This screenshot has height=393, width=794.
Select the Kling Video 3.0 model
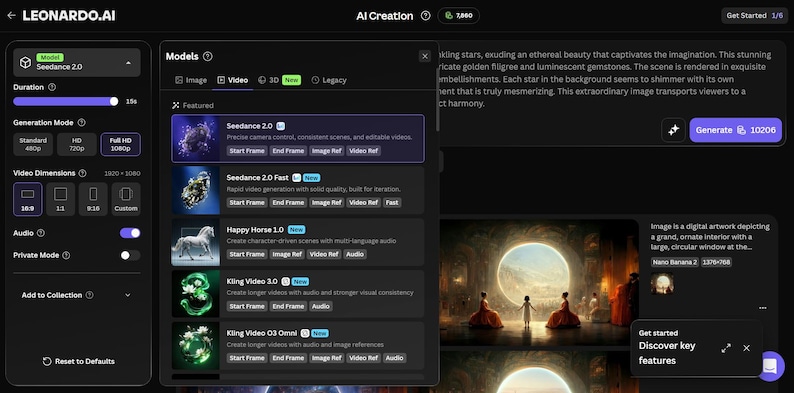pyautogui.click(x=298, y=294)
